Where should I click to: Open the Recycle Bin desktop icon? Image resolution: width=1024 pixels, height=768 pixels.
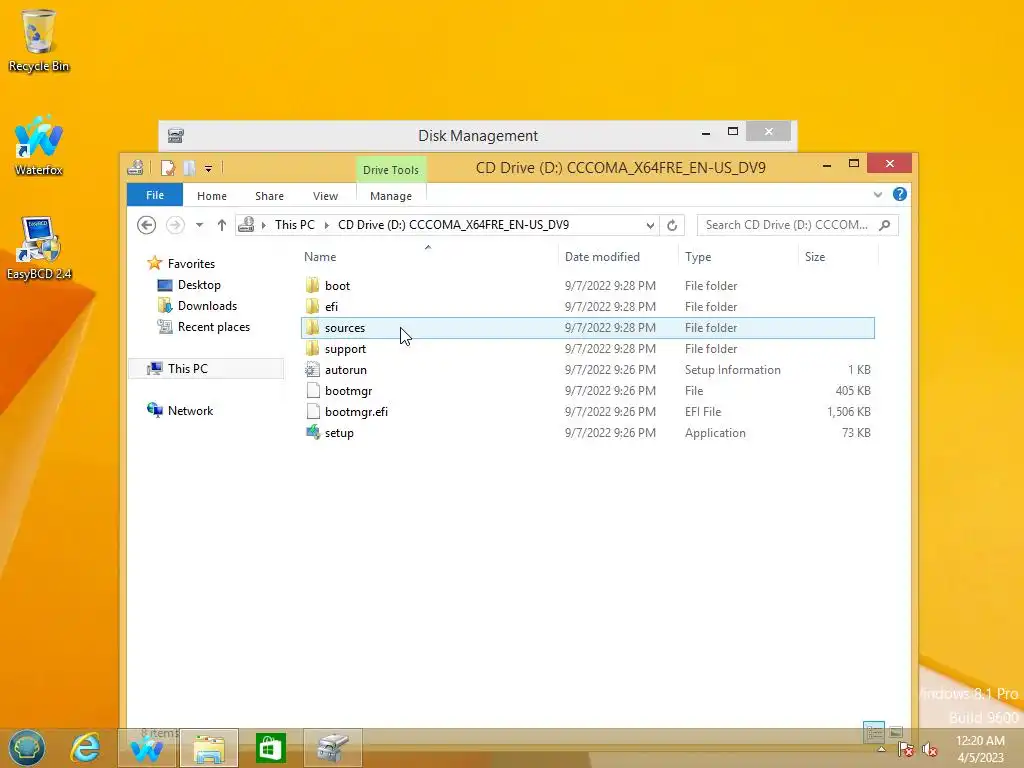click(x=39, y=39)
